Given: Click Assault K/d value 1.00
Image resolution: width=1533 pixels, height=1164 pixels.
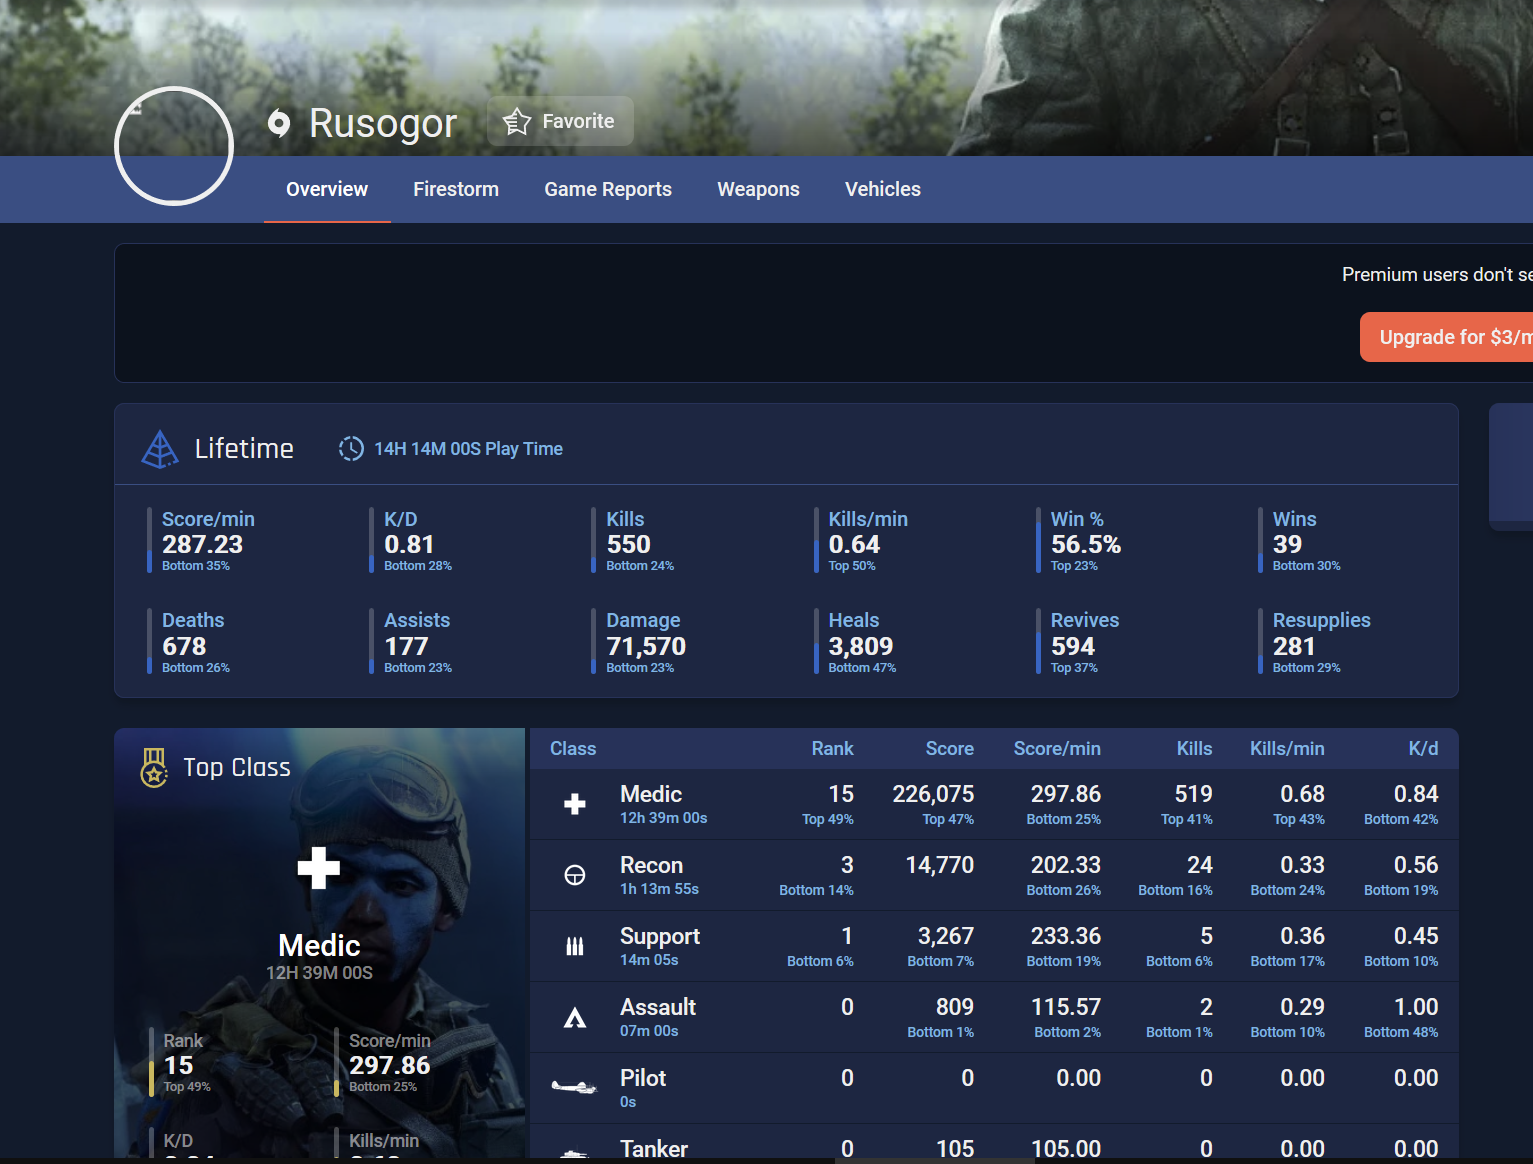Looking at the screenshot, I should click(1416, 1007).
